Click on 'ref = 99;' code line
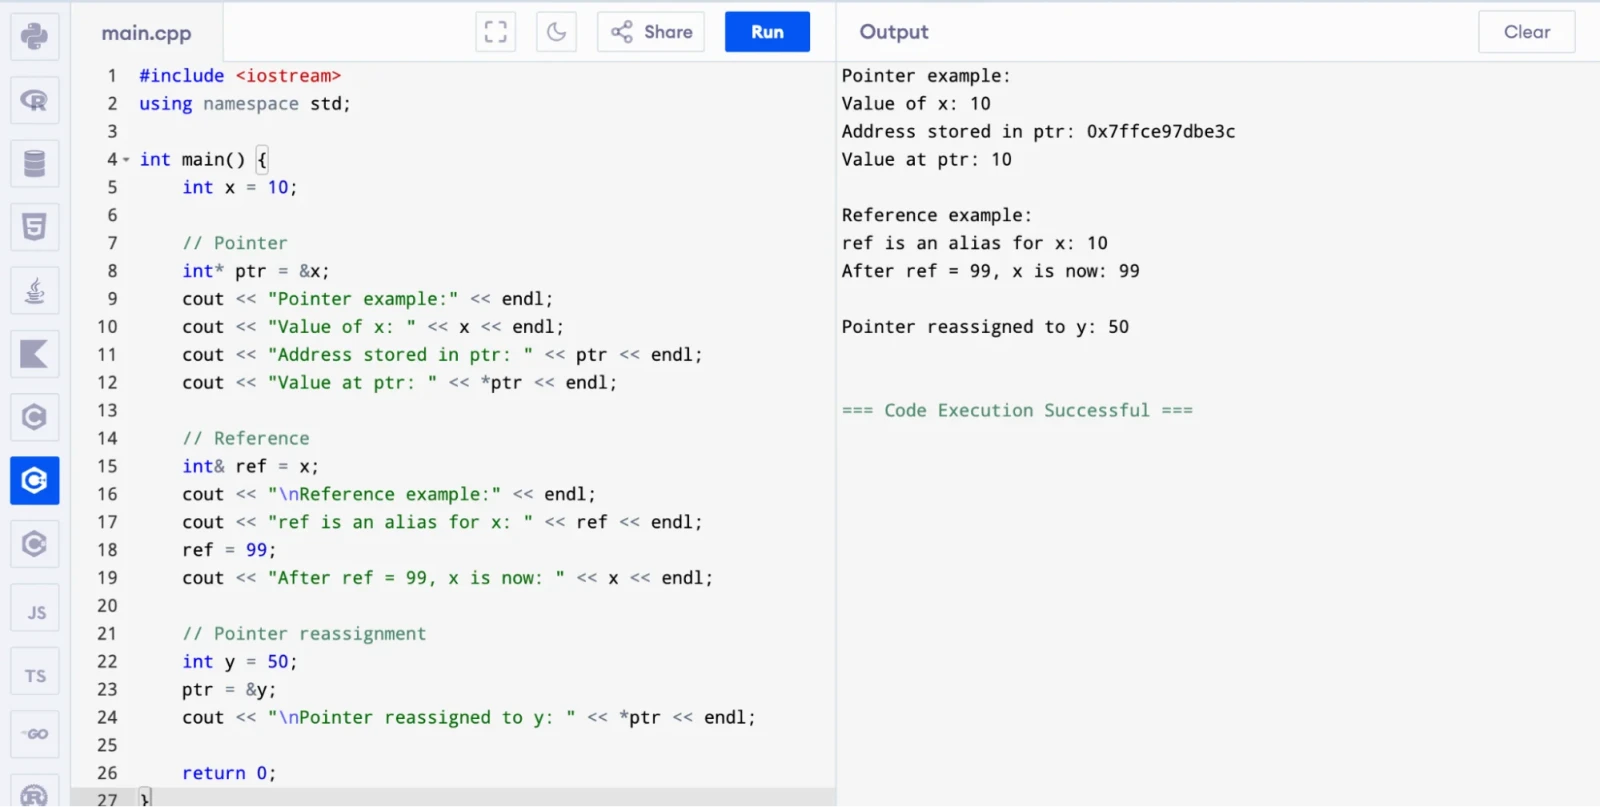1600x807 pixels. 229,550
